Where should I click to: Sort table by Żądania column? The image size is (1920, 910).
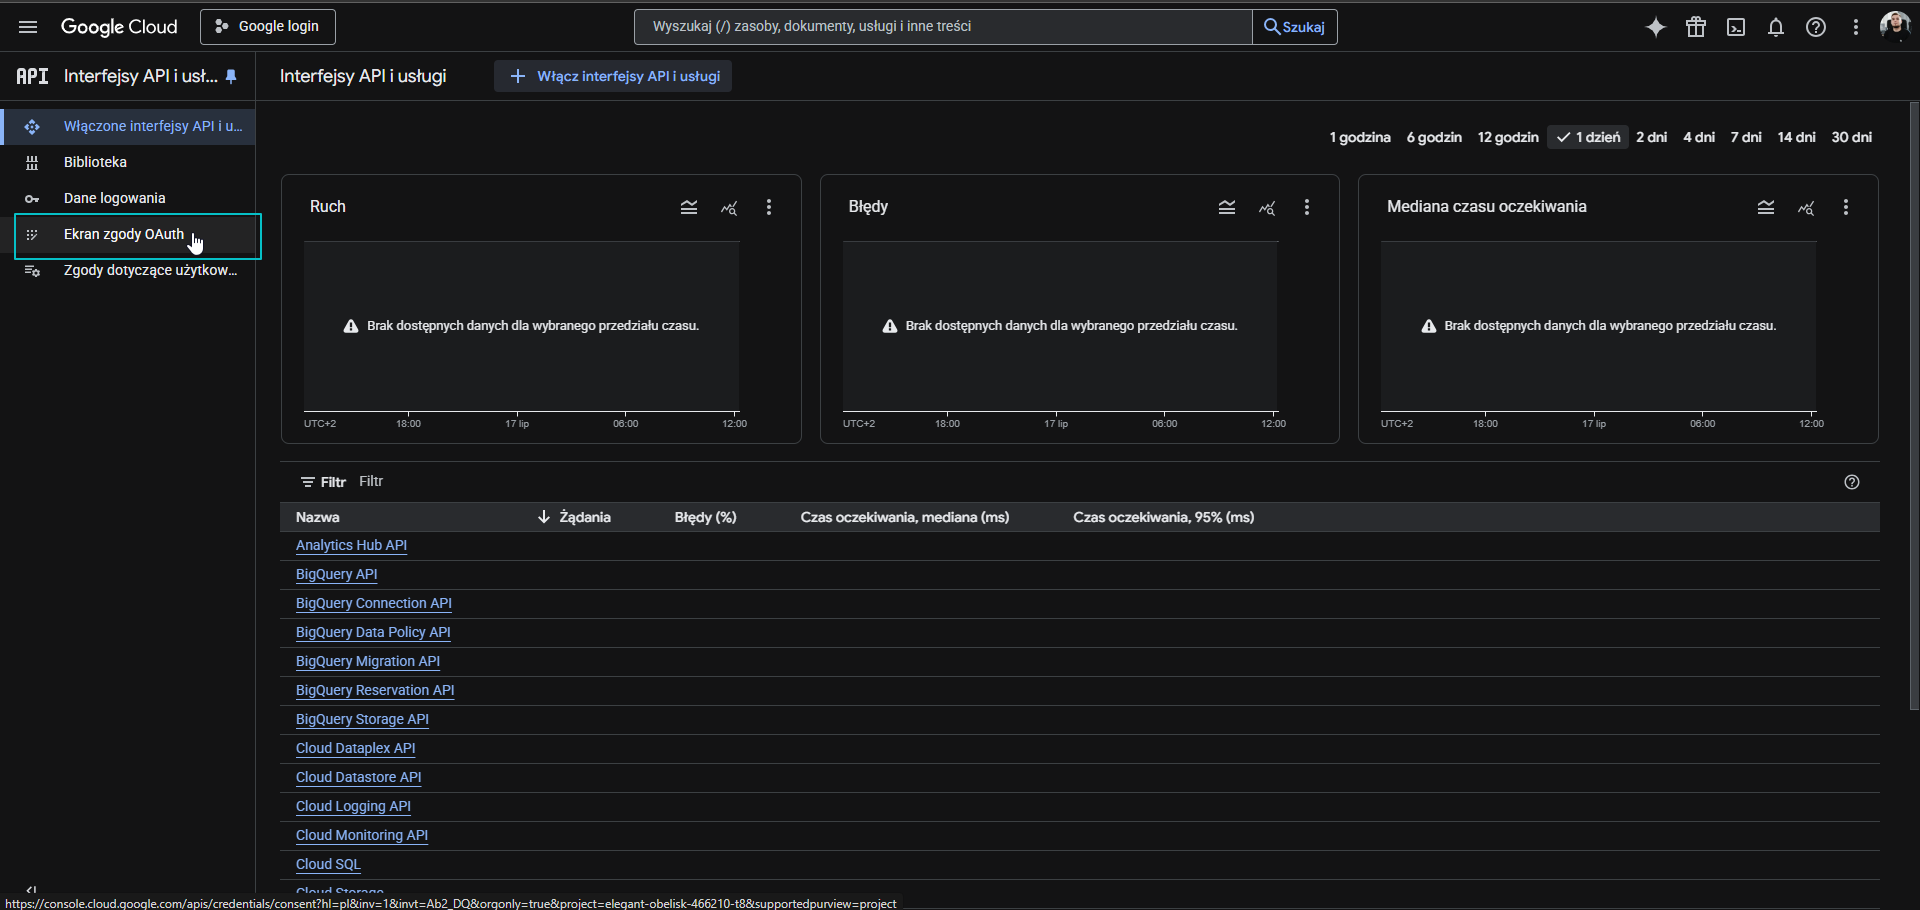(x=584, y=517)
